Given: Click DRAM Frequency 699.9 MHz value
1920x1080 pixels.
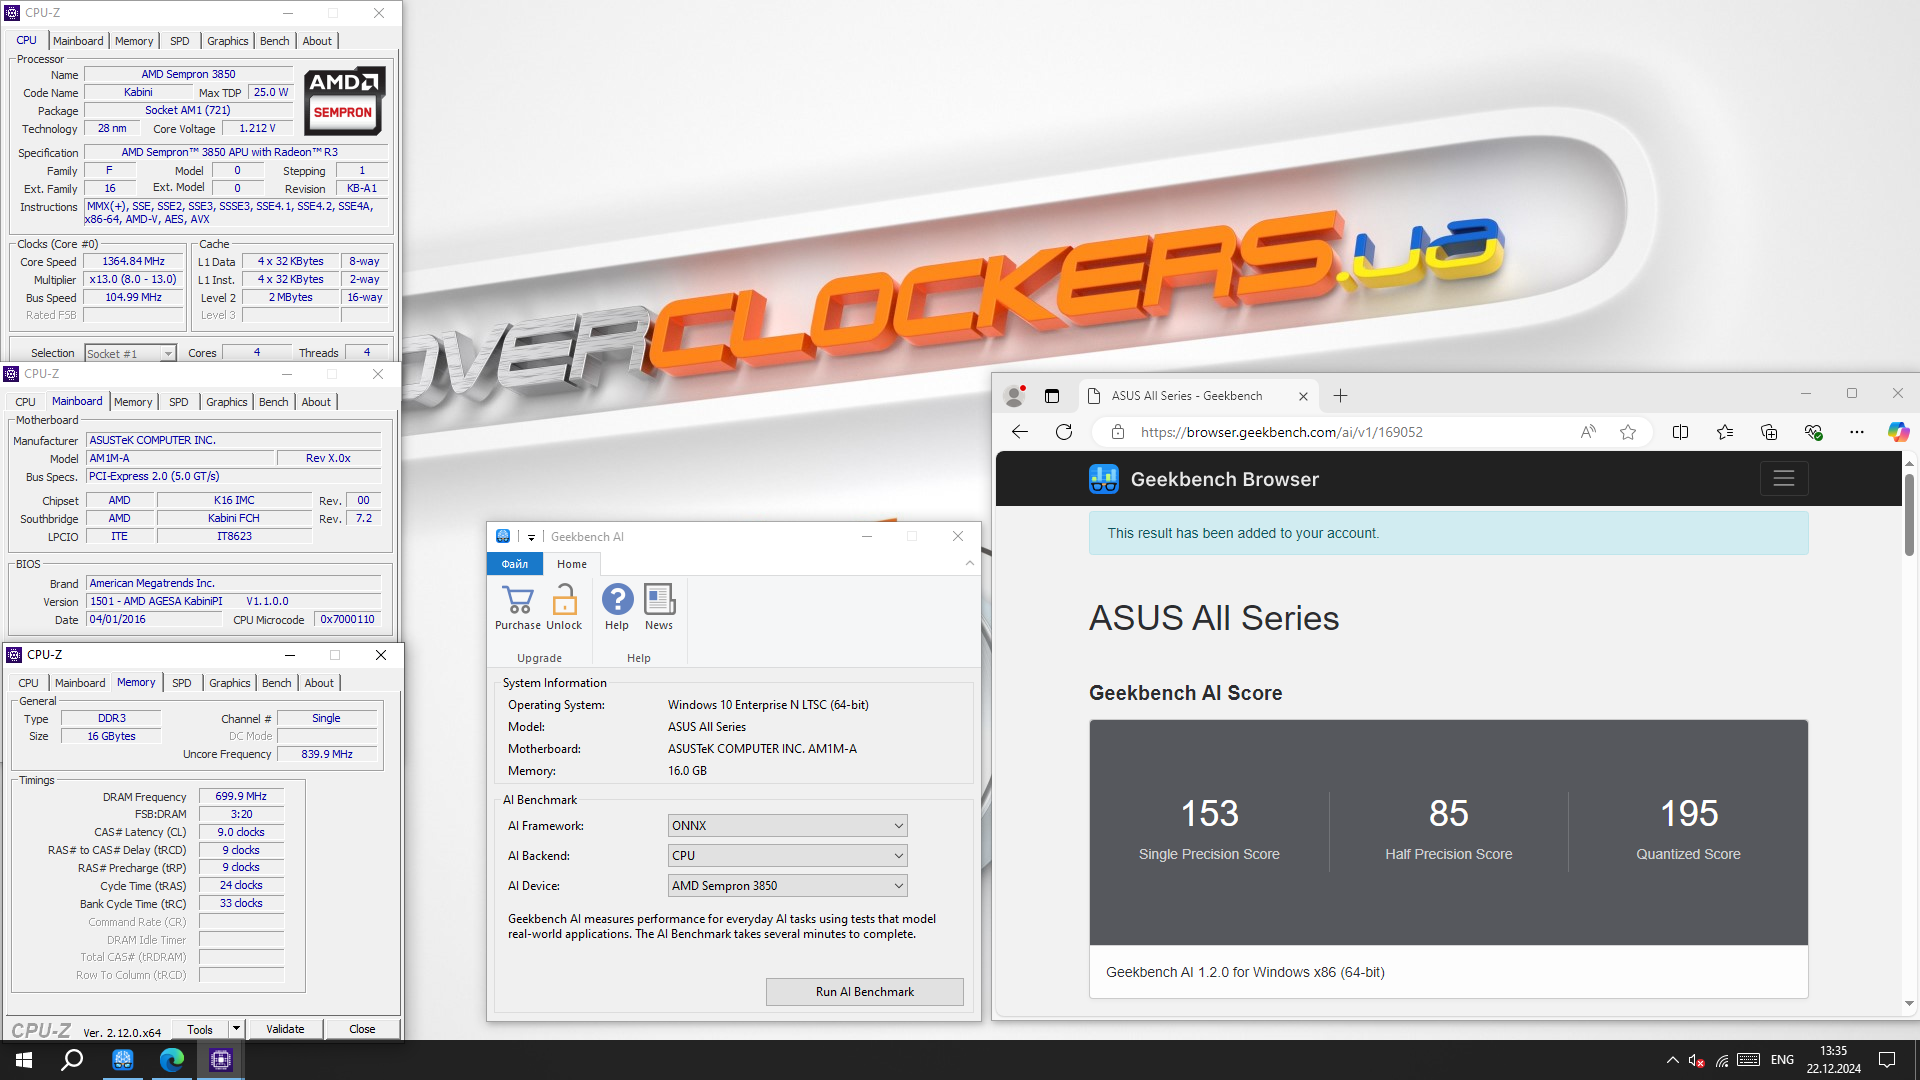Looking at the screenshot, I should (x=241, y=797).
